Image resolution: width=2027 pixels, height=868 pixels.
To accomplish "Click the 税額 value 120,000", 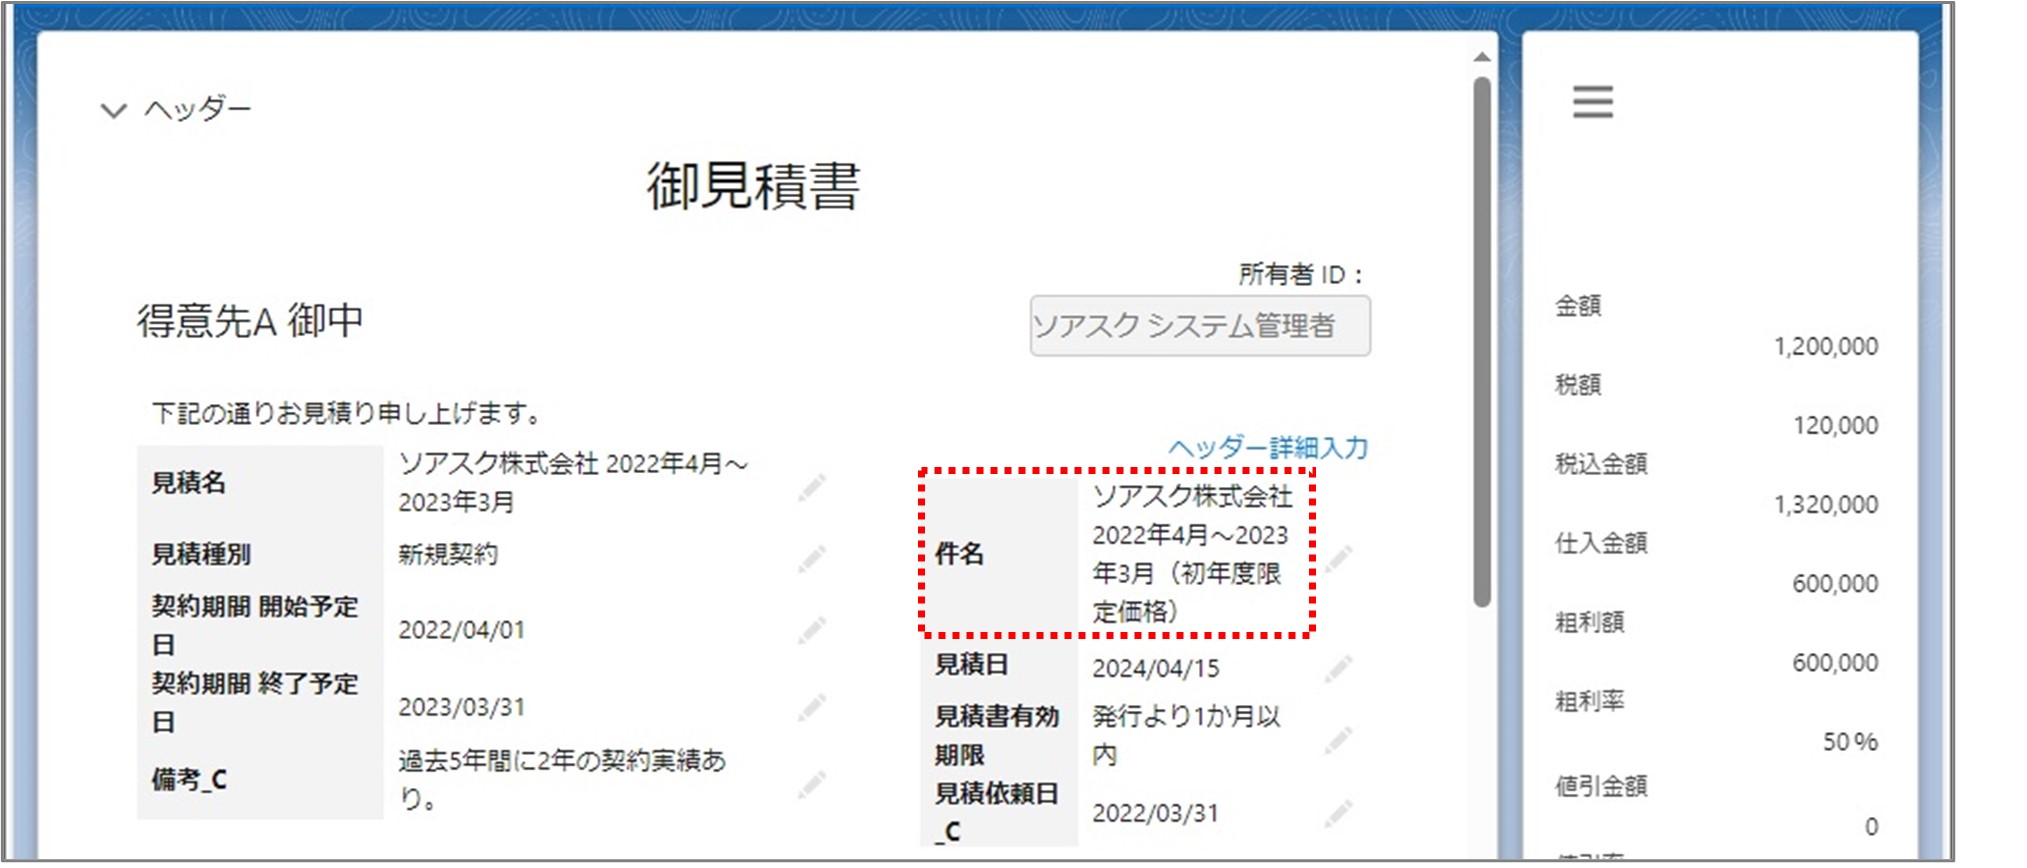I will click(1835, 426).
